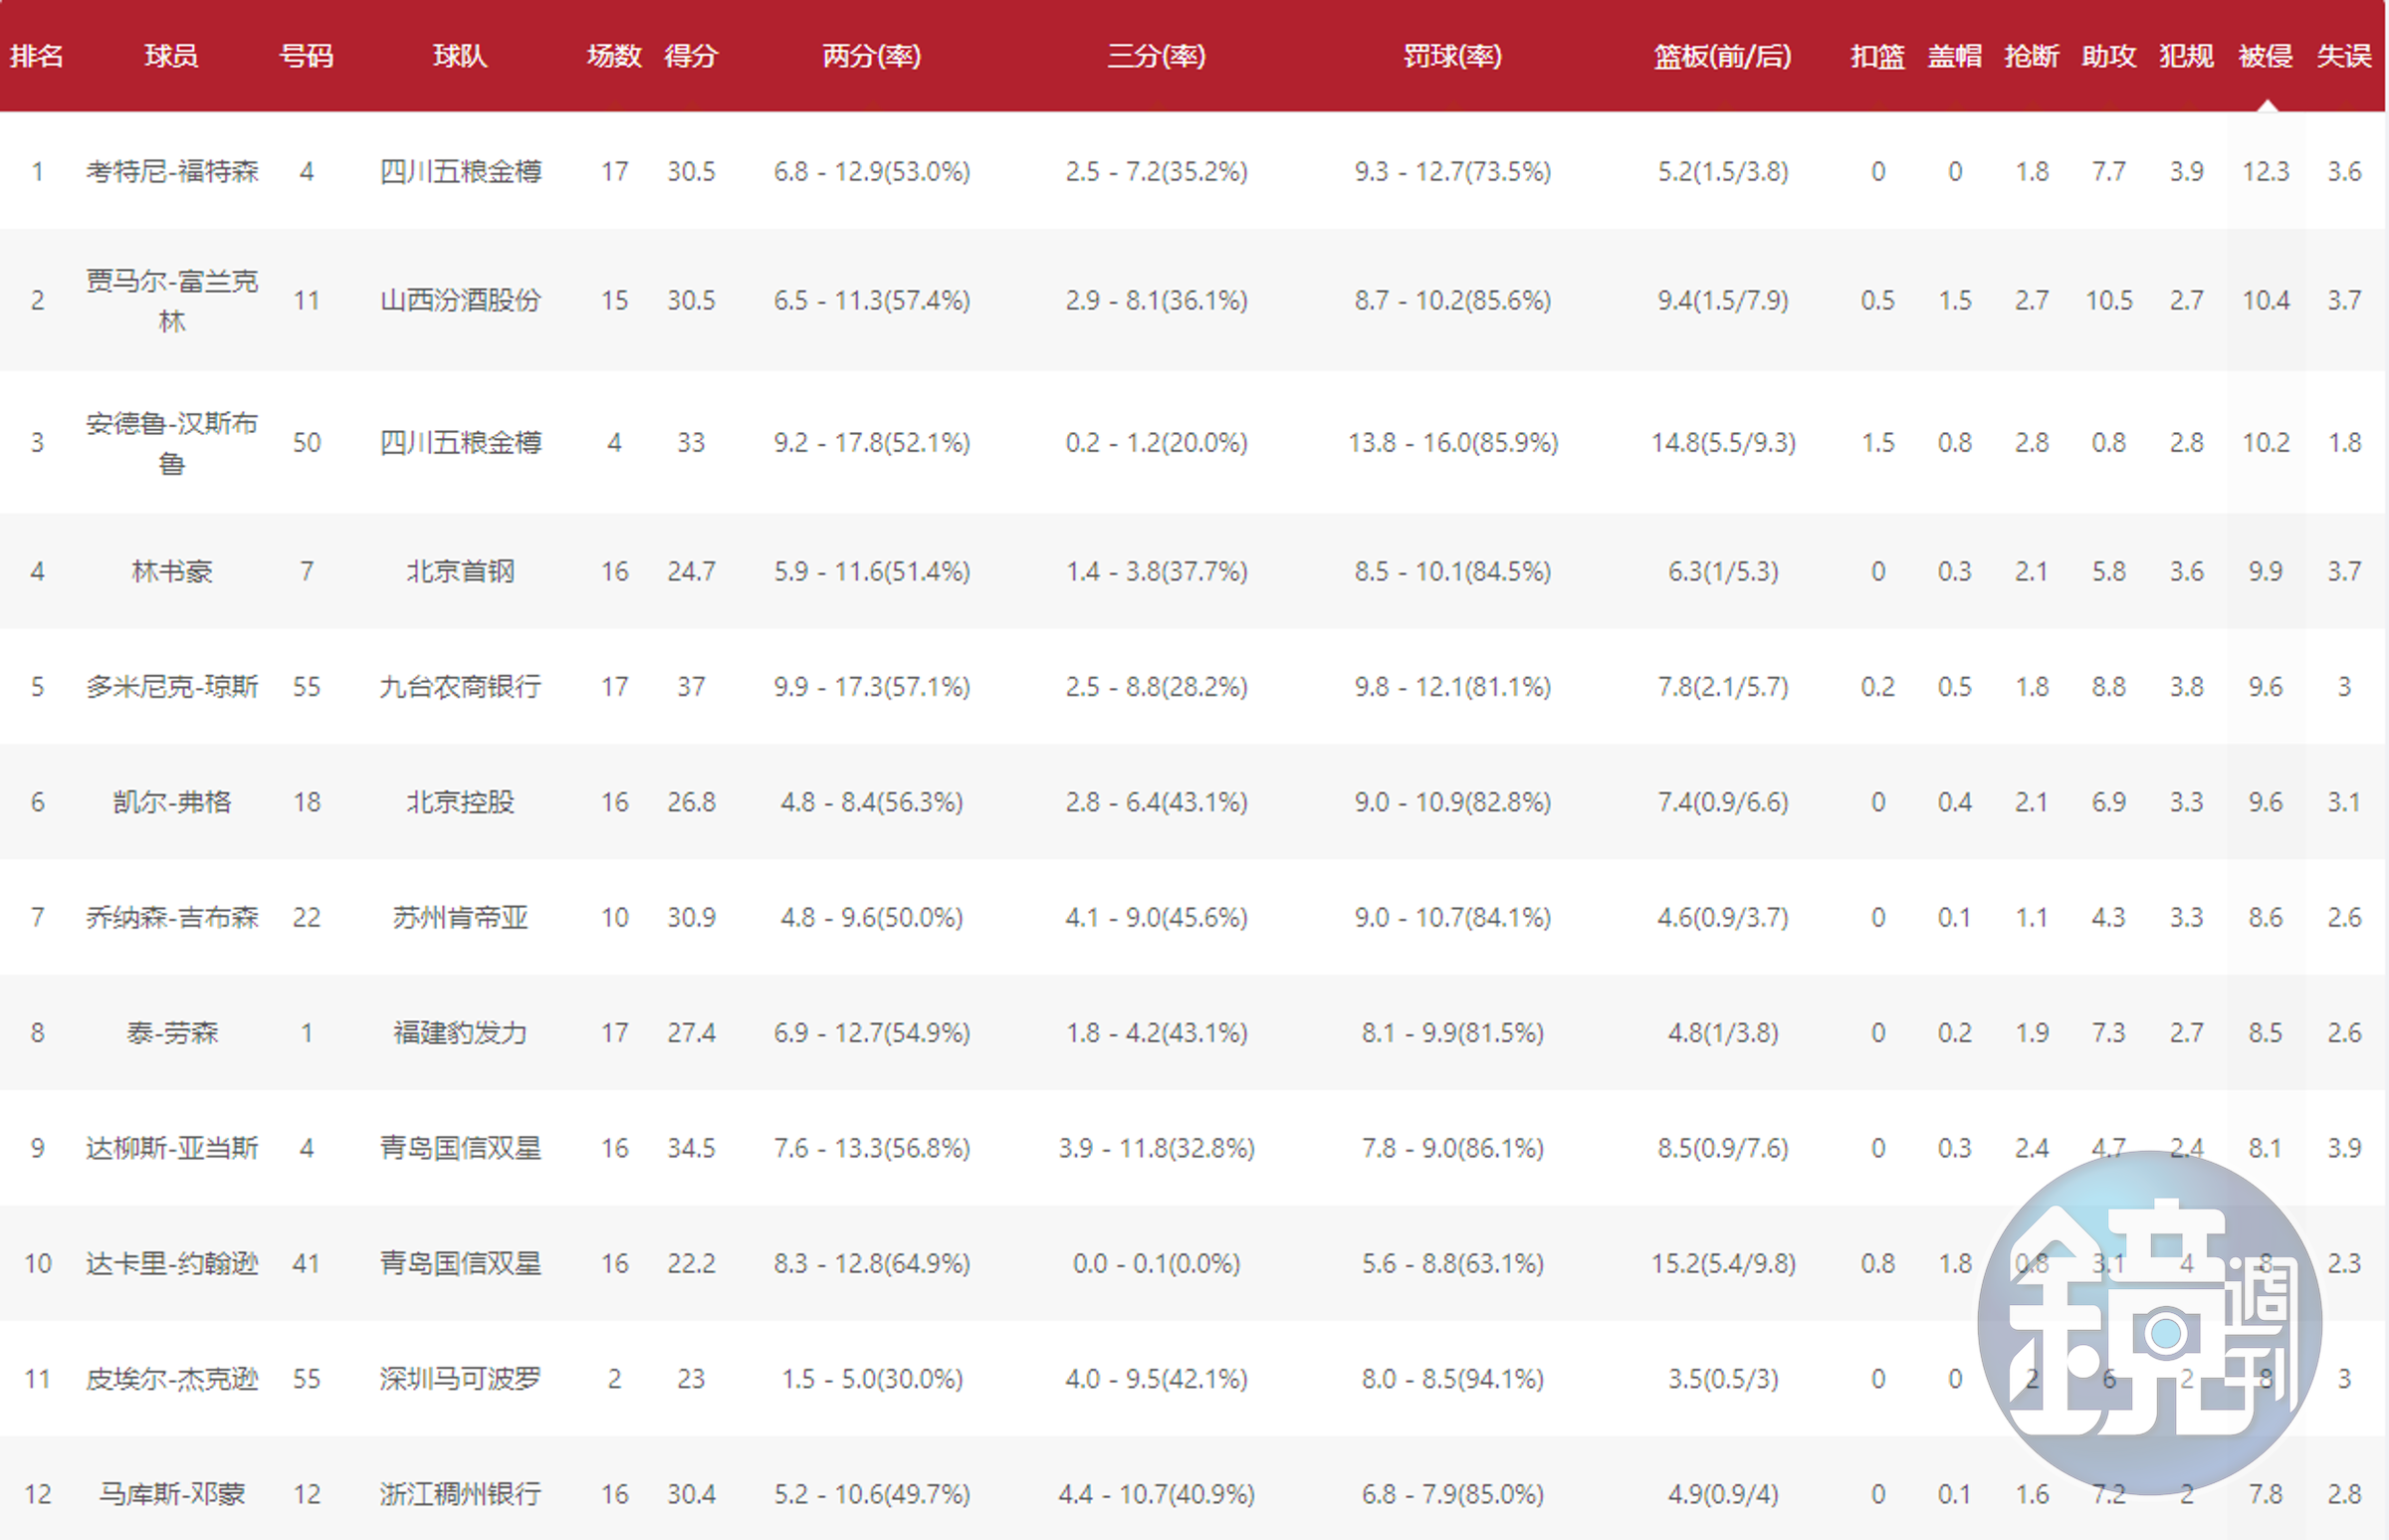Screen dimensions: 2389x1540
Task: Select team 北京控股
Action: coord(460,802)
